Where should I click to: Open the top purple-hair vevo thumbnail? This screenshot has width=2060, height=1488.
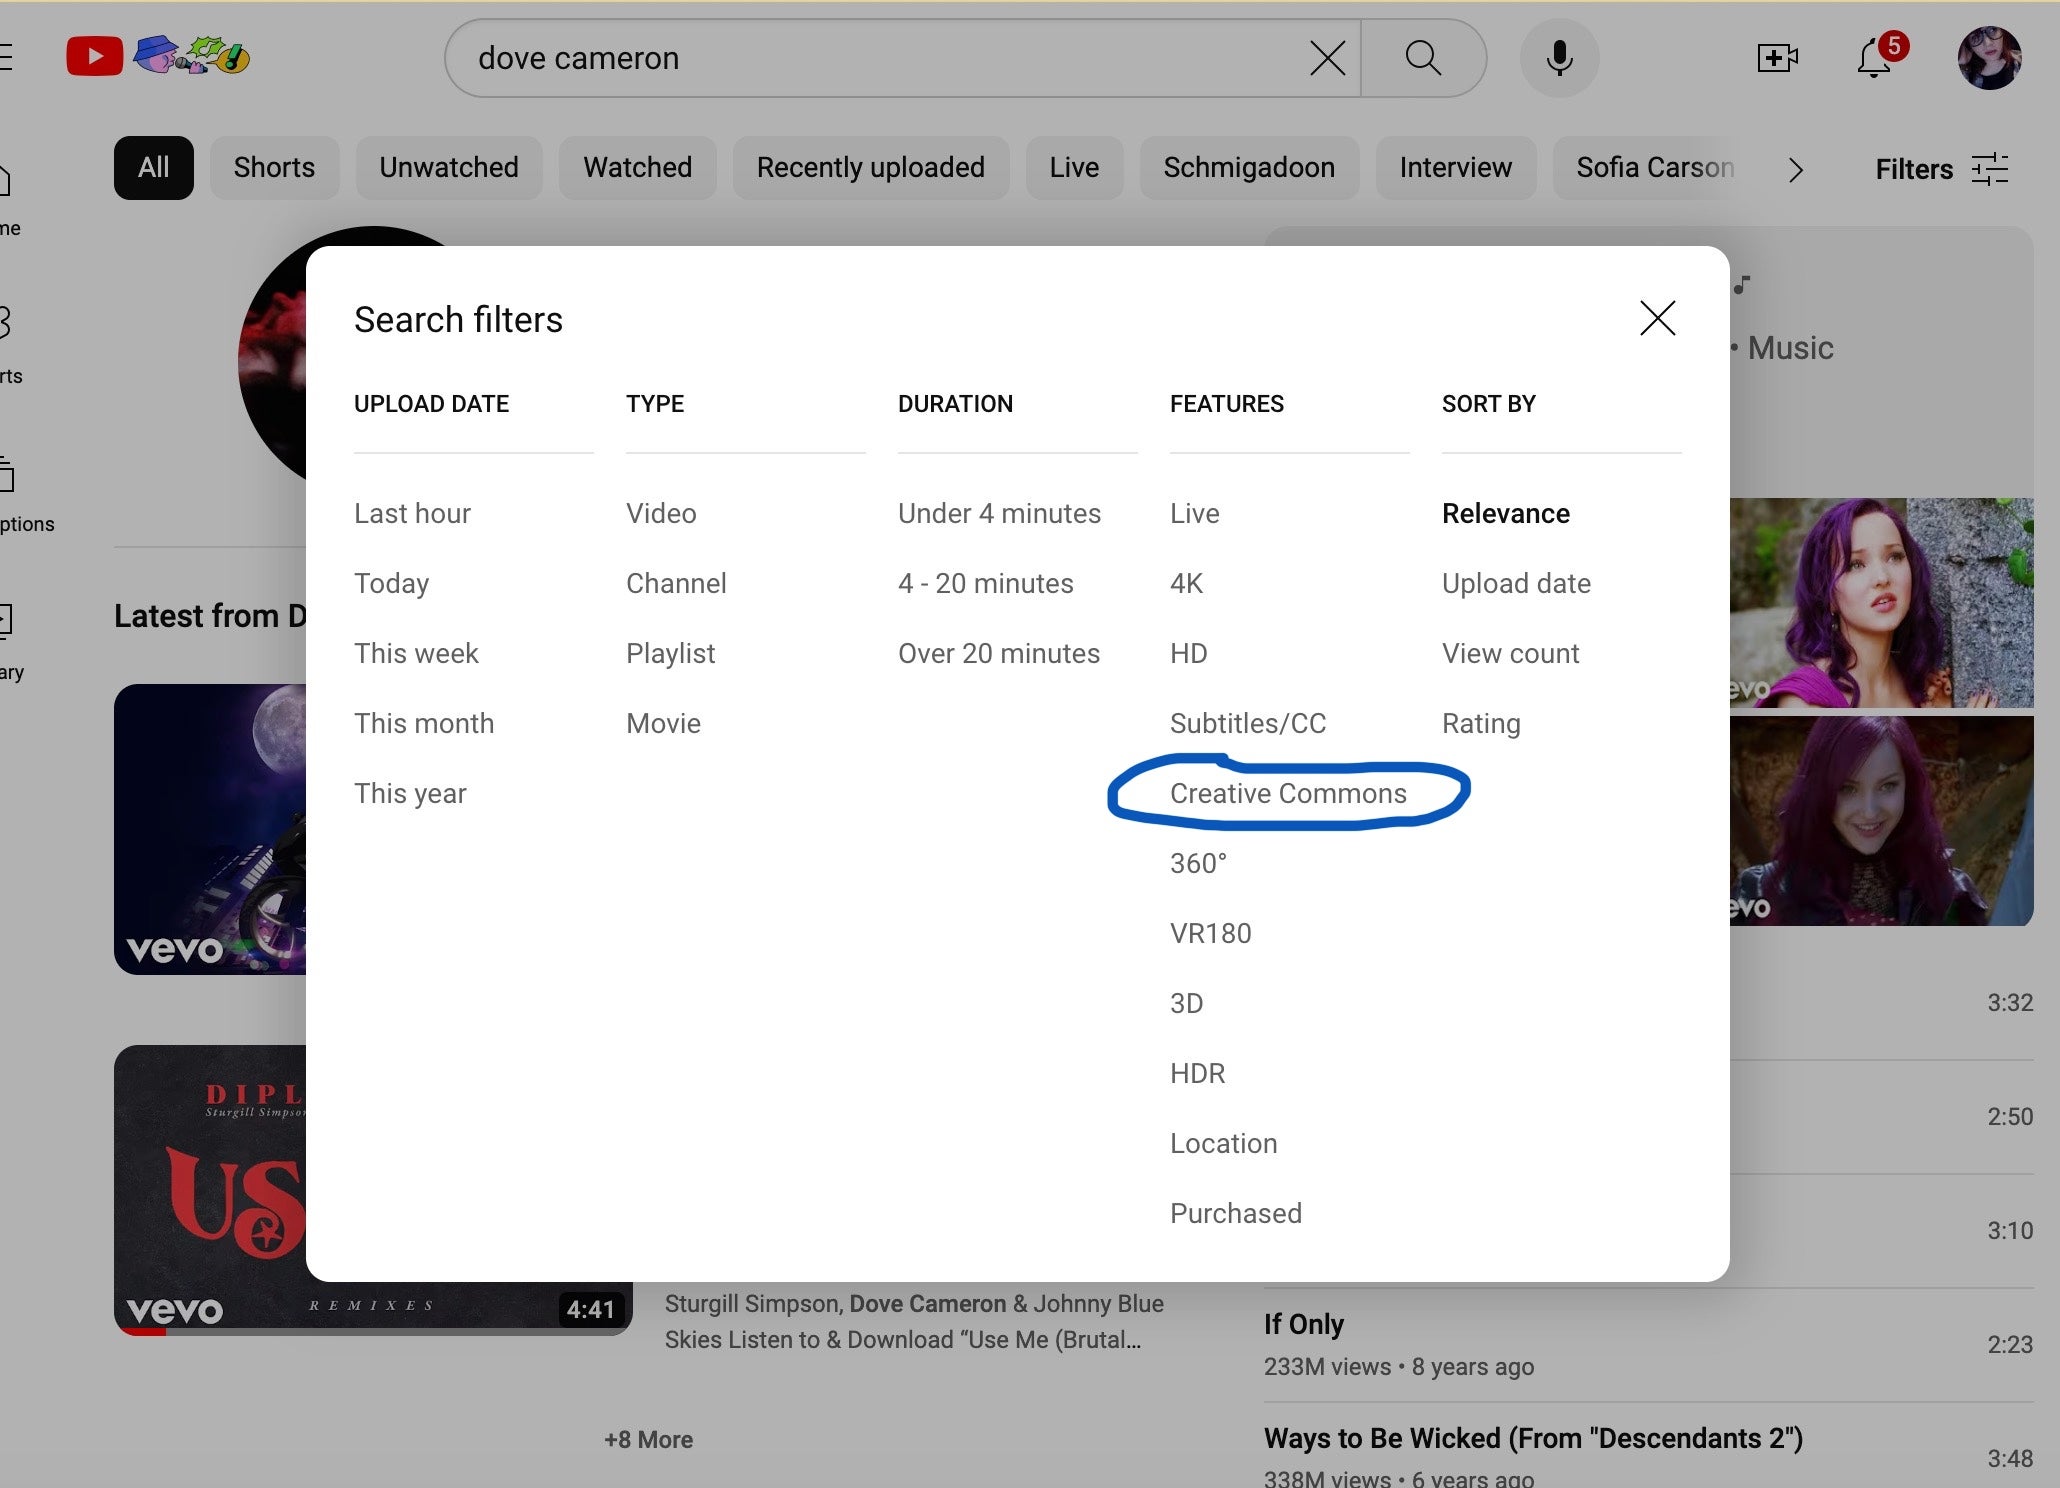click(1882, 603)
